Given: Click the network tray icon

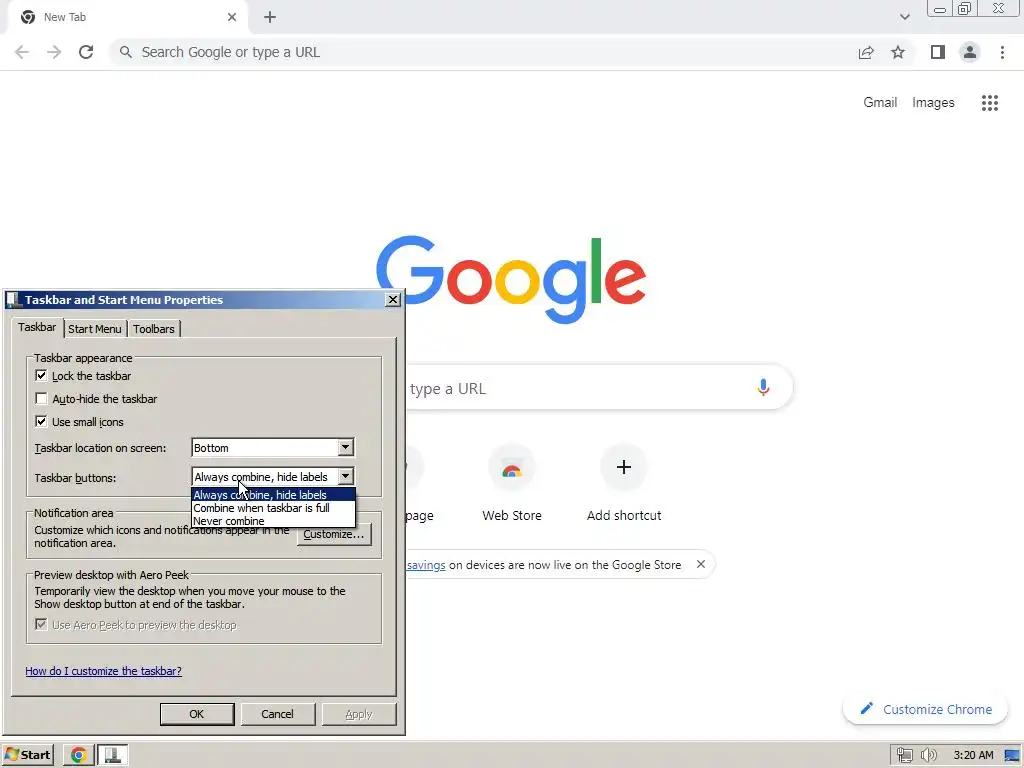Looking at the screenshot, I should (x=904, y=756).
